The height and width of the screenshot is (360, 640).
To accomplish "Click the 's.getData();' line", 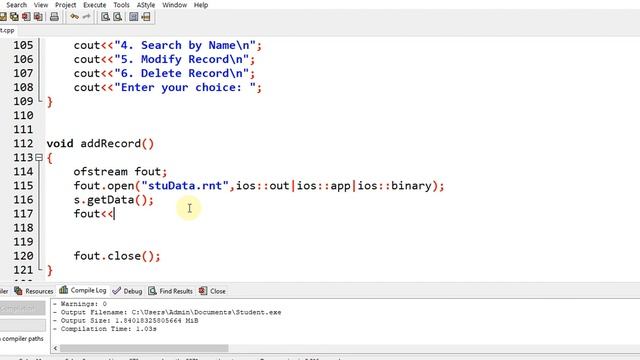I will [114, 200].
